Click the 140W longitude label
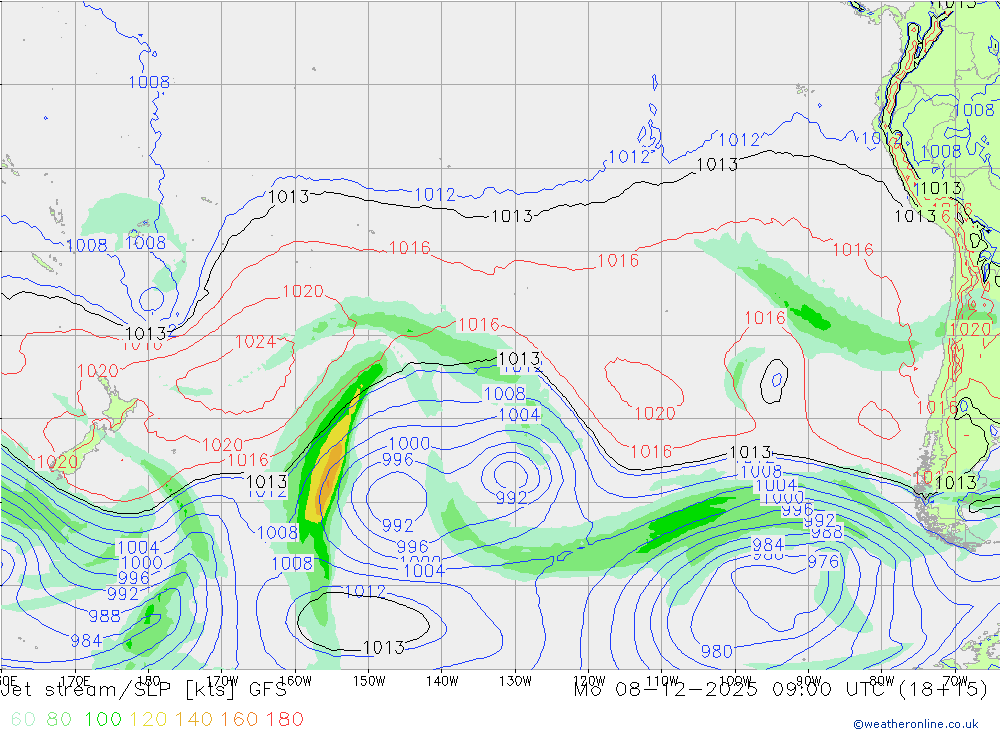This screenshot has height=733, width=1000. (442, 681)
